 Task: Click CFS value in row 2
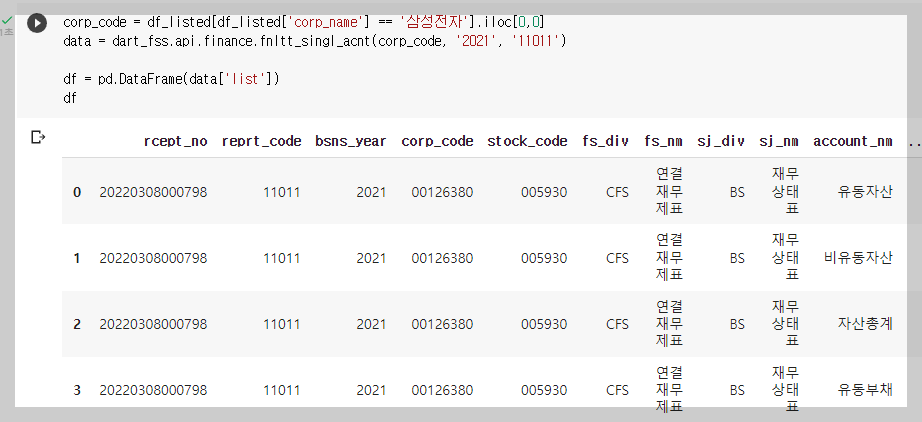(617, 324)
